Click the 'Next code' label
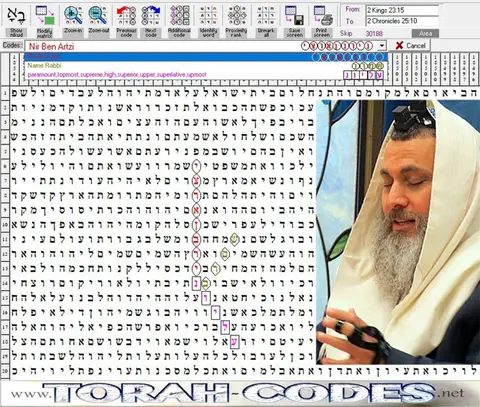The height and width of the screenshot is (407, 480). click(151, 32)
